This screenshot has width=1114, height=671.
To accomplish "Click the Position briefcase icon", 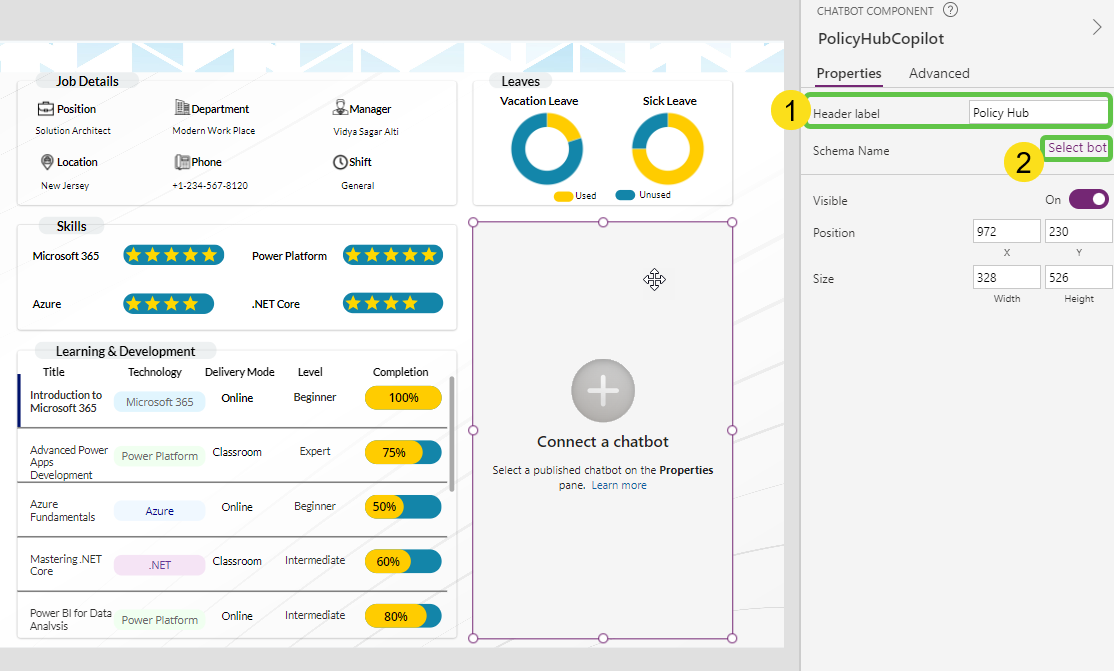I will click(45, 108).
